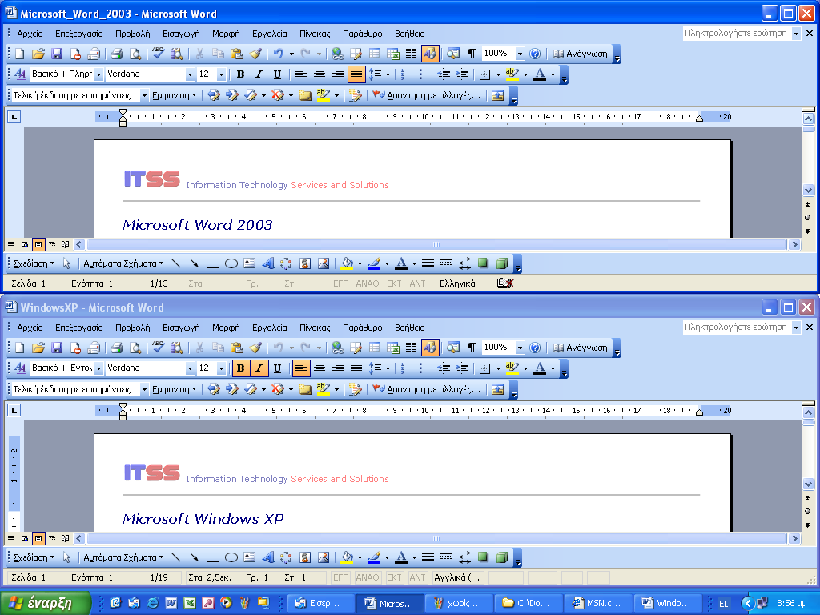
Task: Click Undo icon in Microsoft_Word_2003 window
Action: [x=279, y=54]
